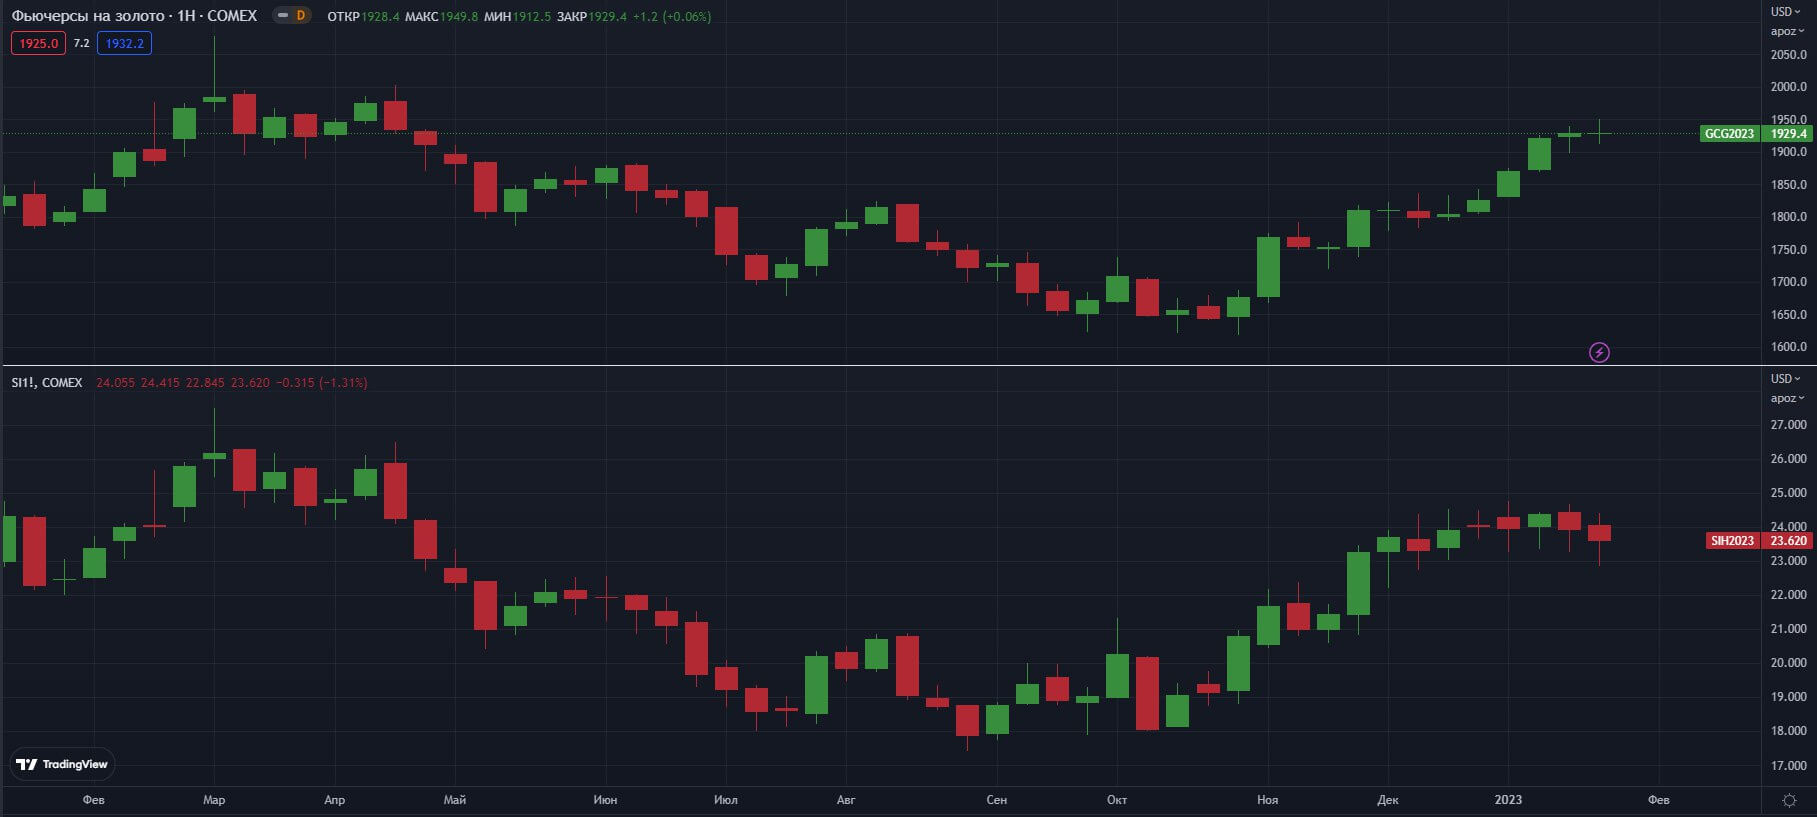
Task: Click the ОТКР 1928.4 open value
Action: click(363, 17)
